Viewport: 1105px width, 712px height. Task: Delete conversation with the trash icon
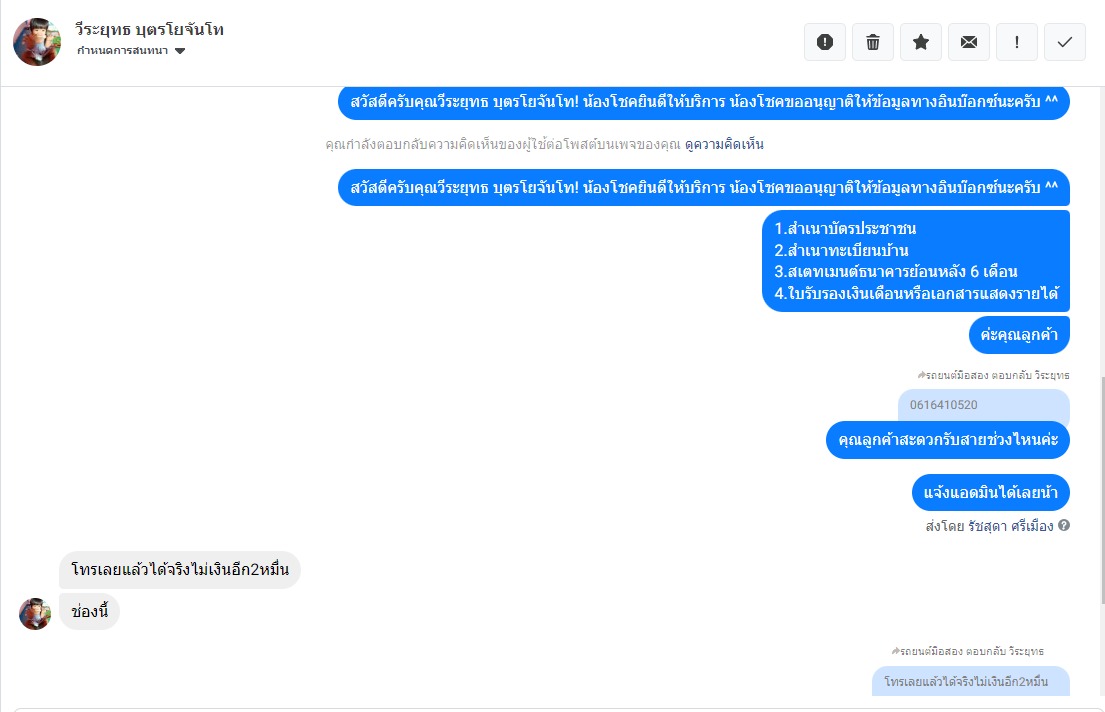click(x=872, y=42)
